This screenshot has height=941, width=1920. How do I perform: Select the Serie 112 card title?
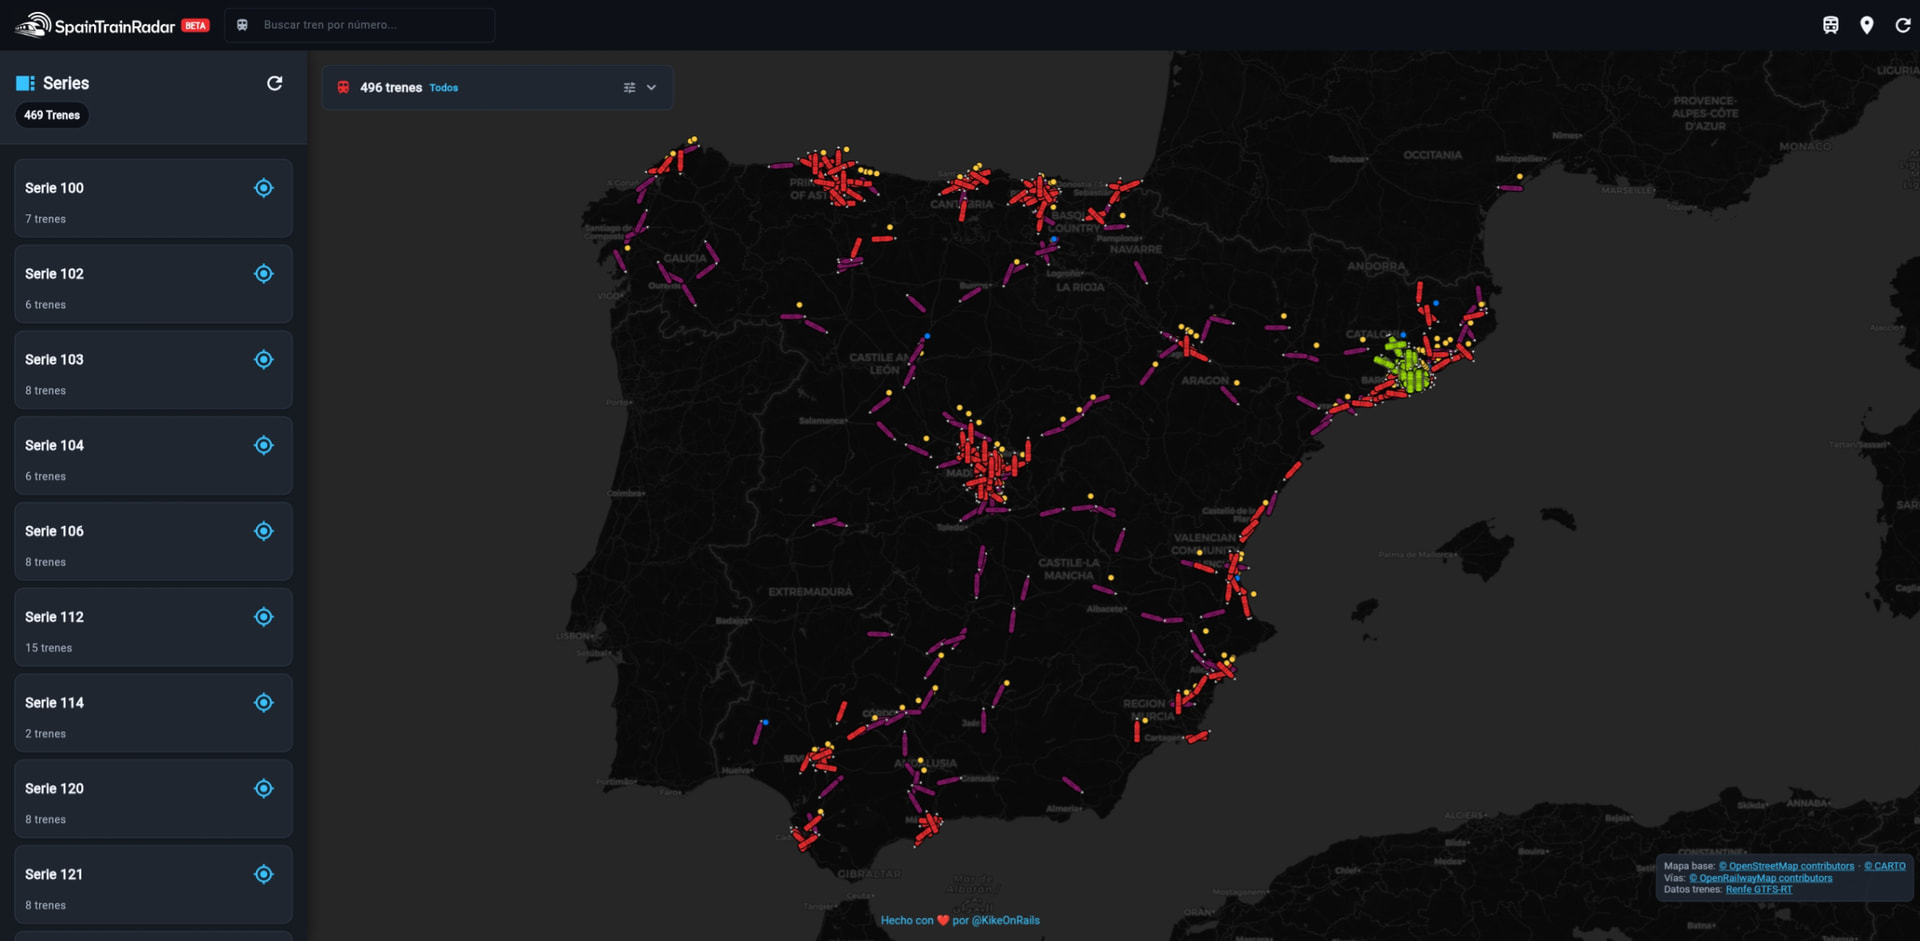[54, 617]
